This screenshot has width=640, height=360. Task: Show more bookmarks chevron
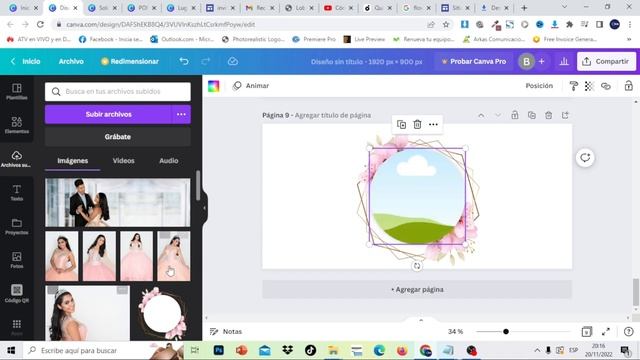pyautogui.click(x=629, y=39)
